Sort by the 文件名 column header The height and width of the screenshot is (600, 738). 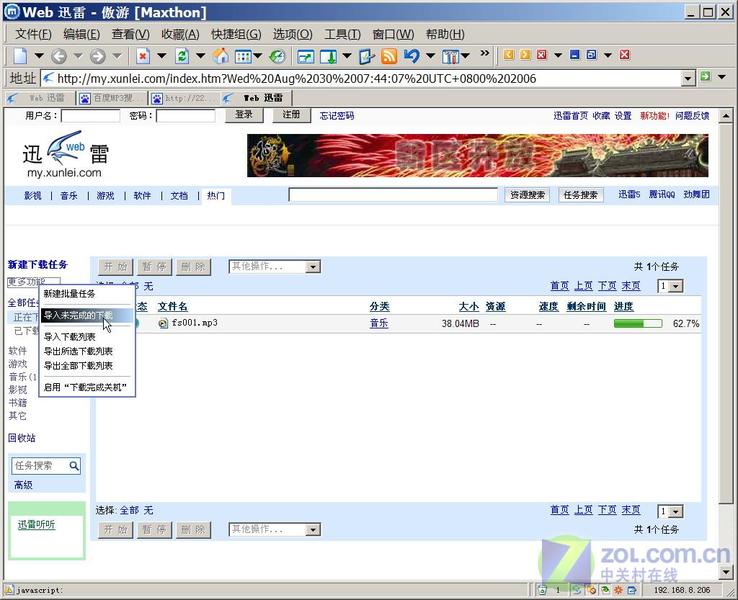[x=172, y=307]
